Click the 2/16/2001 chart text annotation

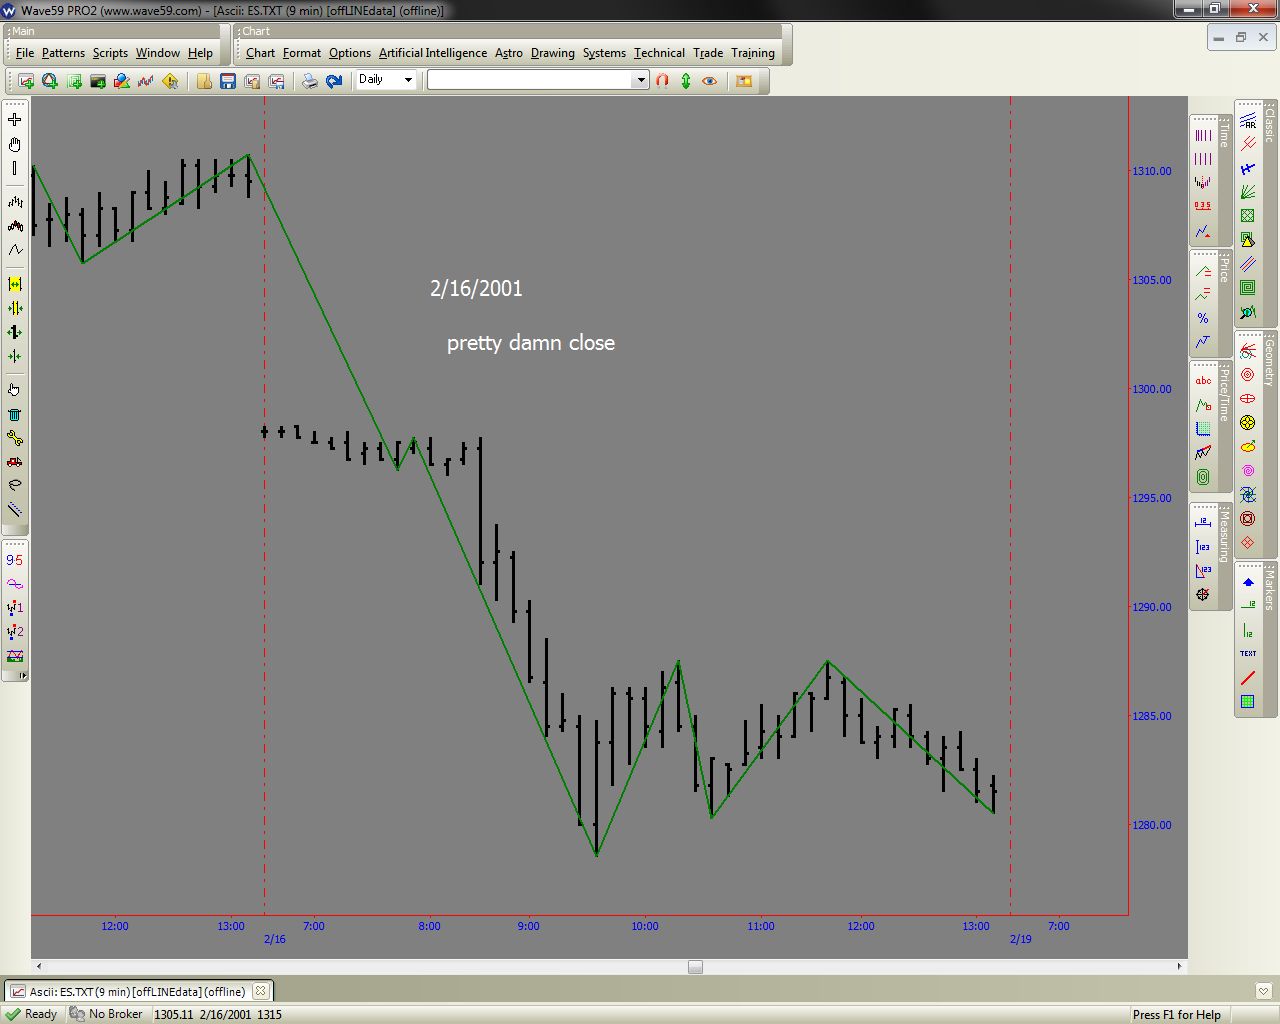[x=476, y=288]
